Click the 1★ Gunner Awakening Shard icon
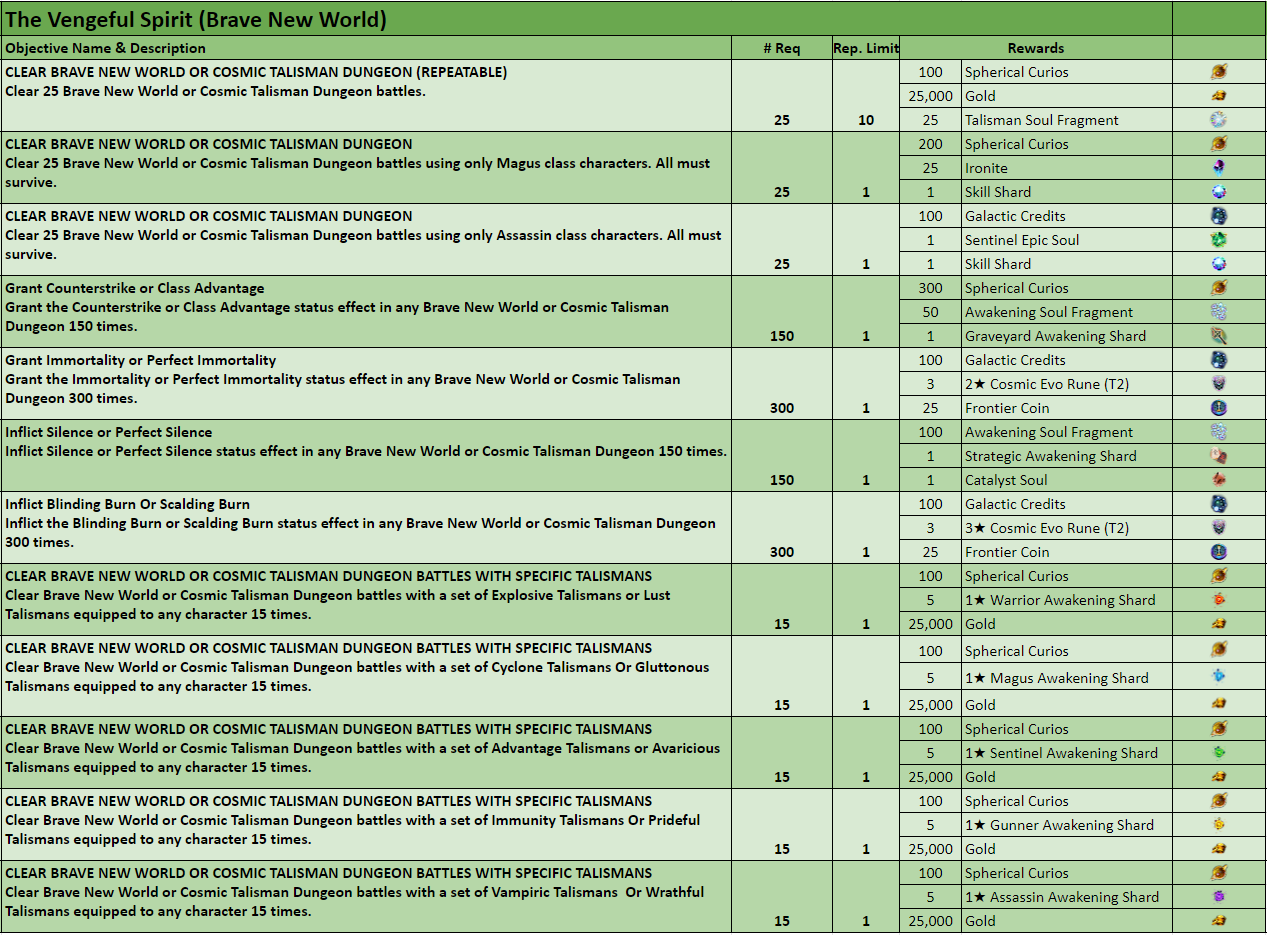1267x935 pixels. coord(1218,825)
